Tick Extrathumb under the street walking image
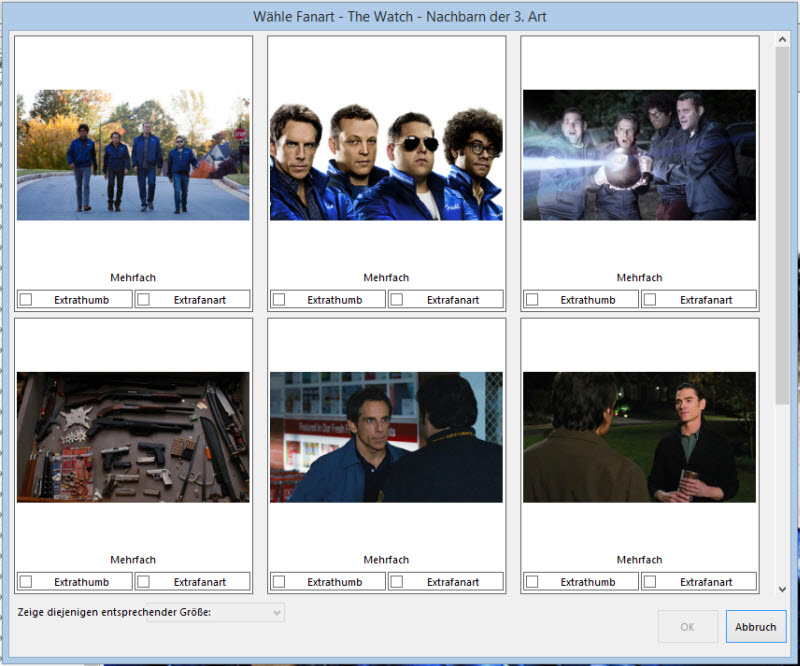 click(x=26, y=299)
